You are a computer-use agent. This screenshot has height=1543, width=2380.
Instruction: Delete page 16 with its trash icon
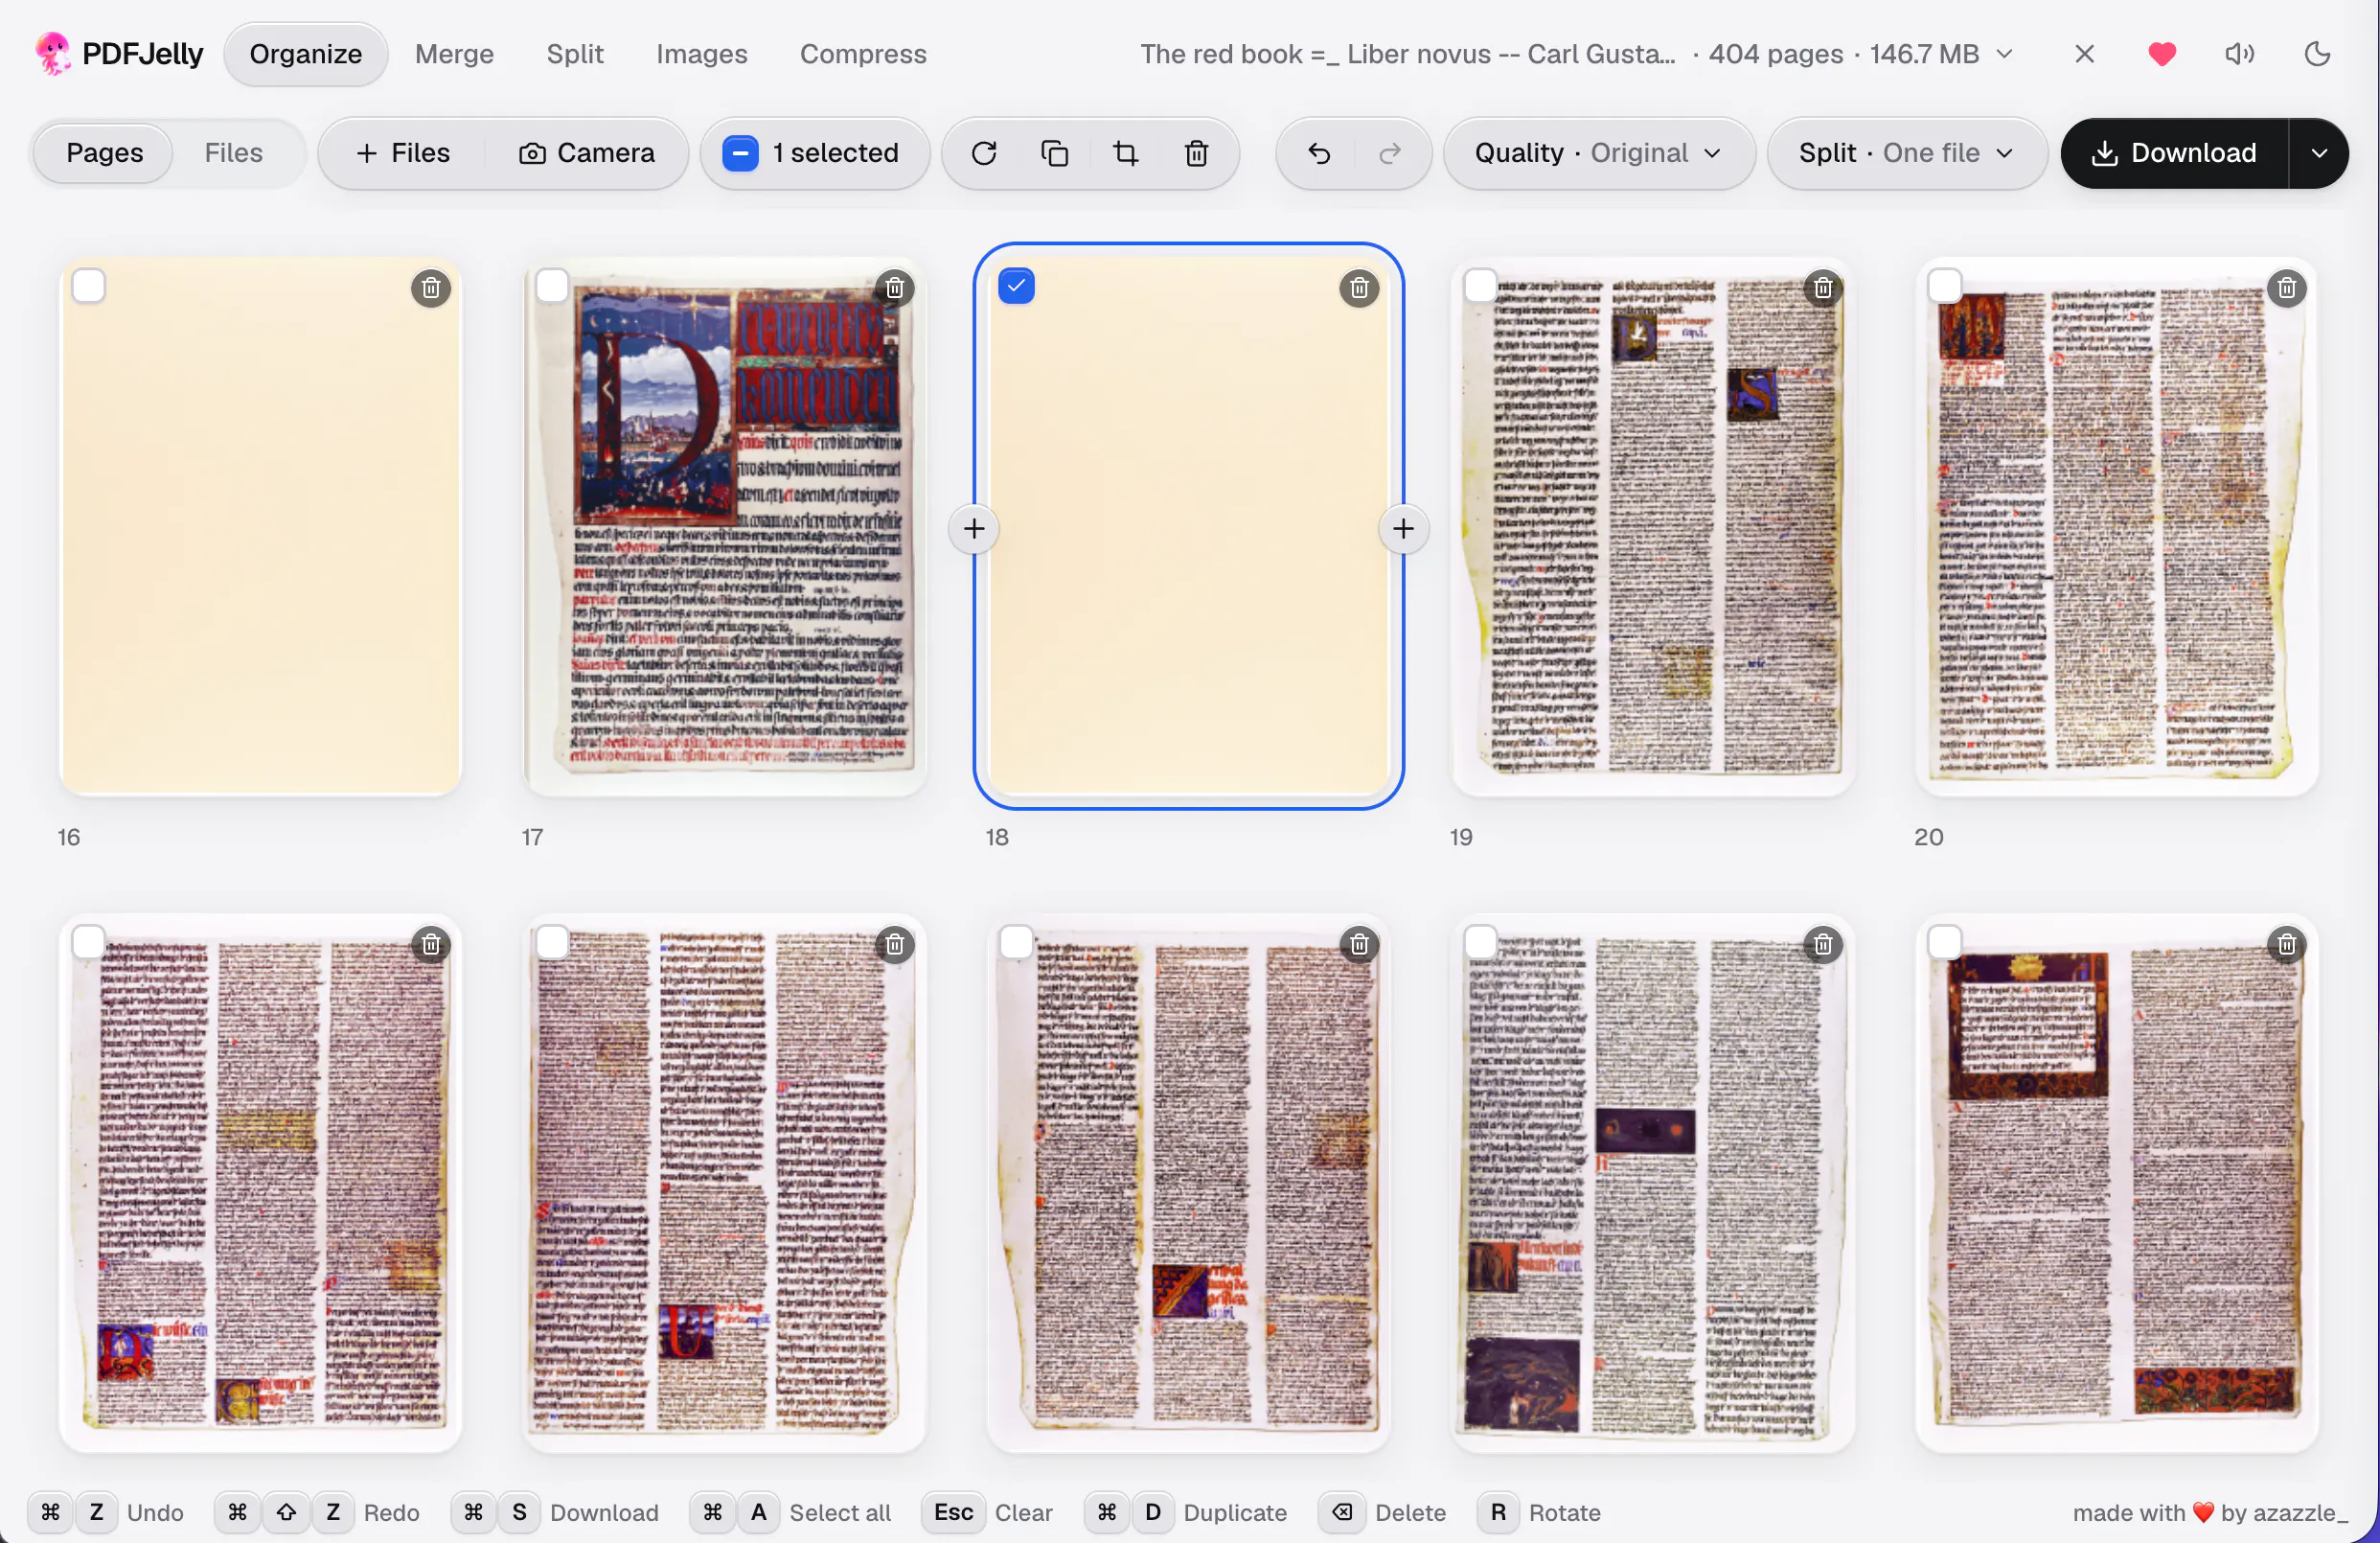click(x=431, y=289)
